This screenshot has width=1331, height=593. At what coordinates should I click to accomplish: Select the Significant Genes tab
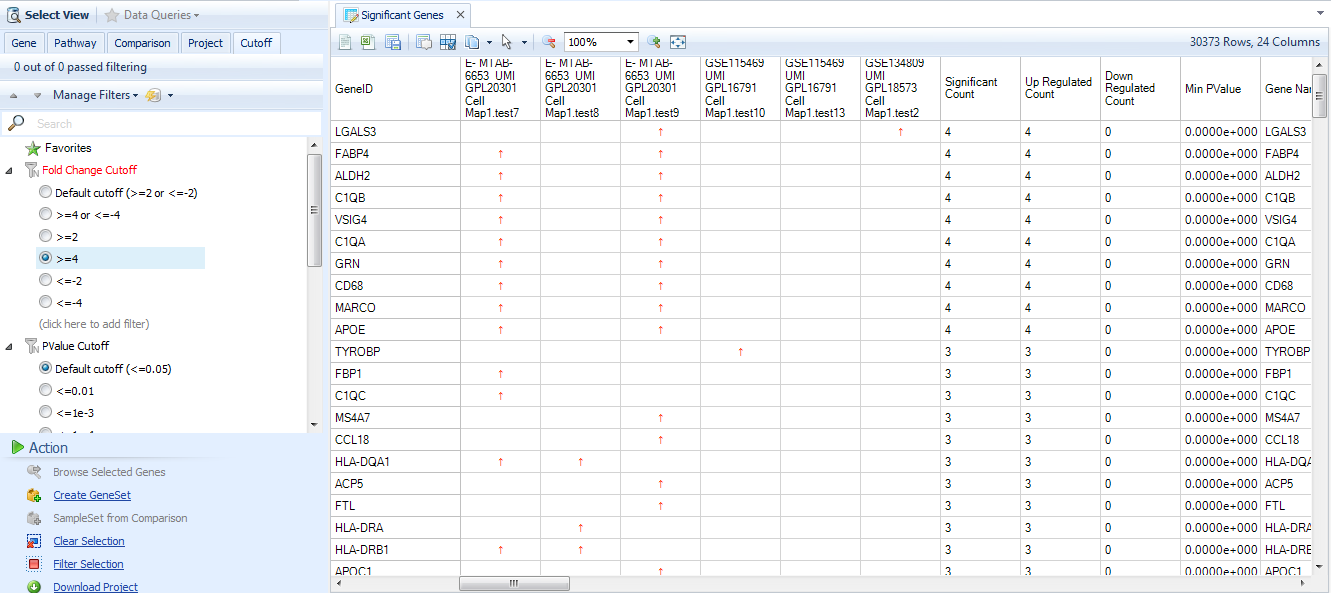(402, 15)
